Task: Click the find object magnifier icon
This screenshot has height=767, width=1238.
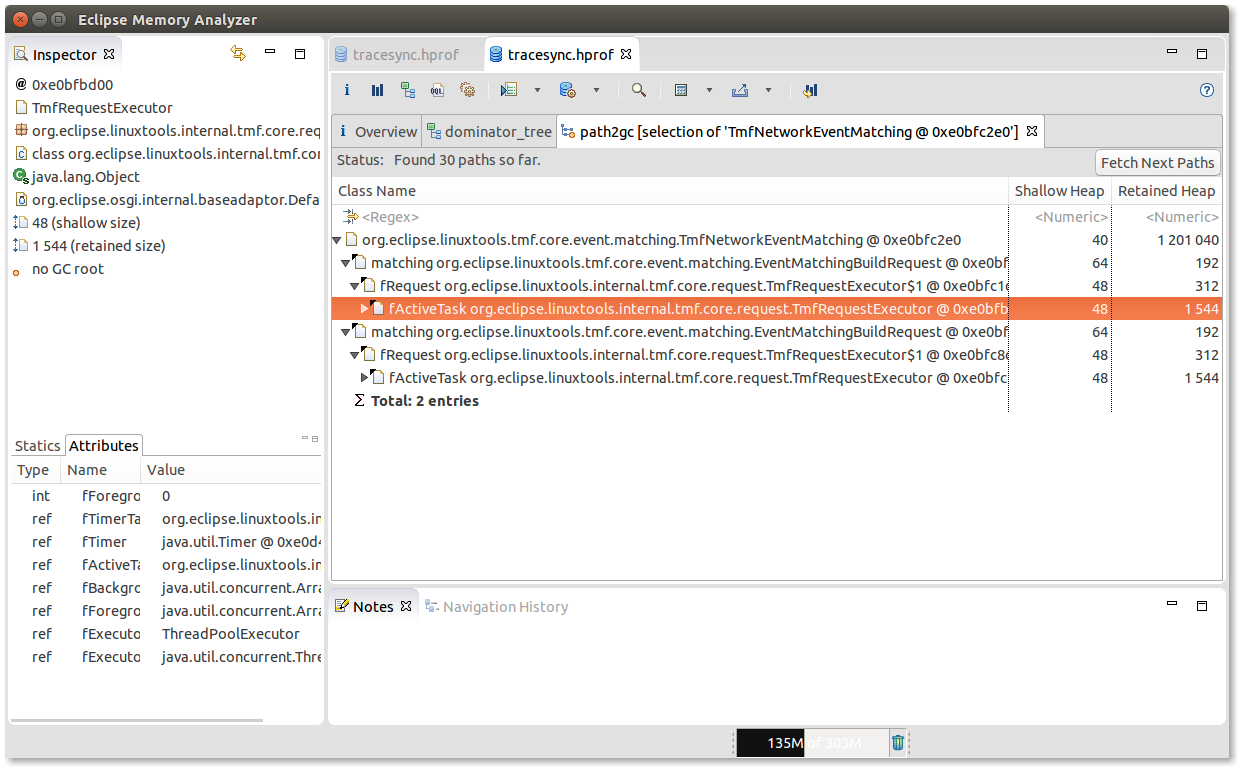Action: (638, 90)
